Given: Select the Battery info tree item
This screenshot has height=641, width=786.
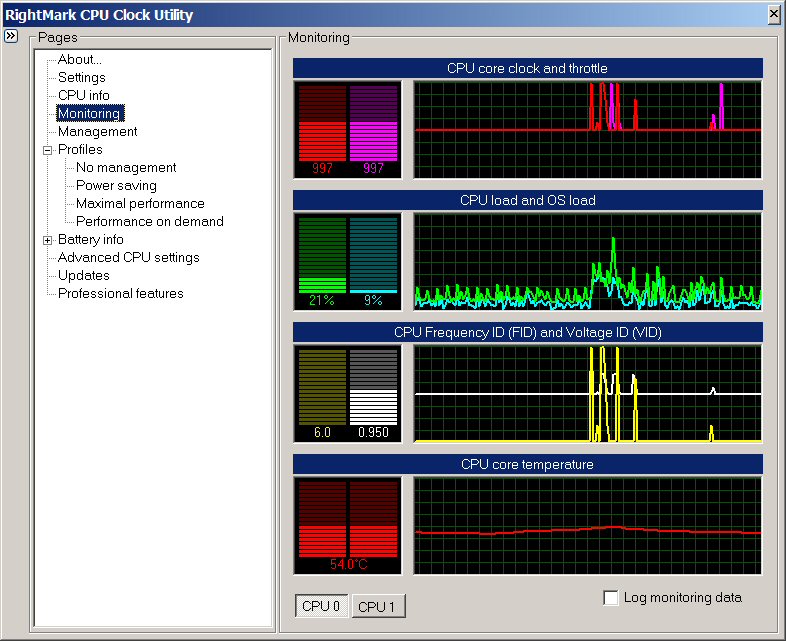Looking at the screenshot, I should pyautogui.click(x=91, y=240).
